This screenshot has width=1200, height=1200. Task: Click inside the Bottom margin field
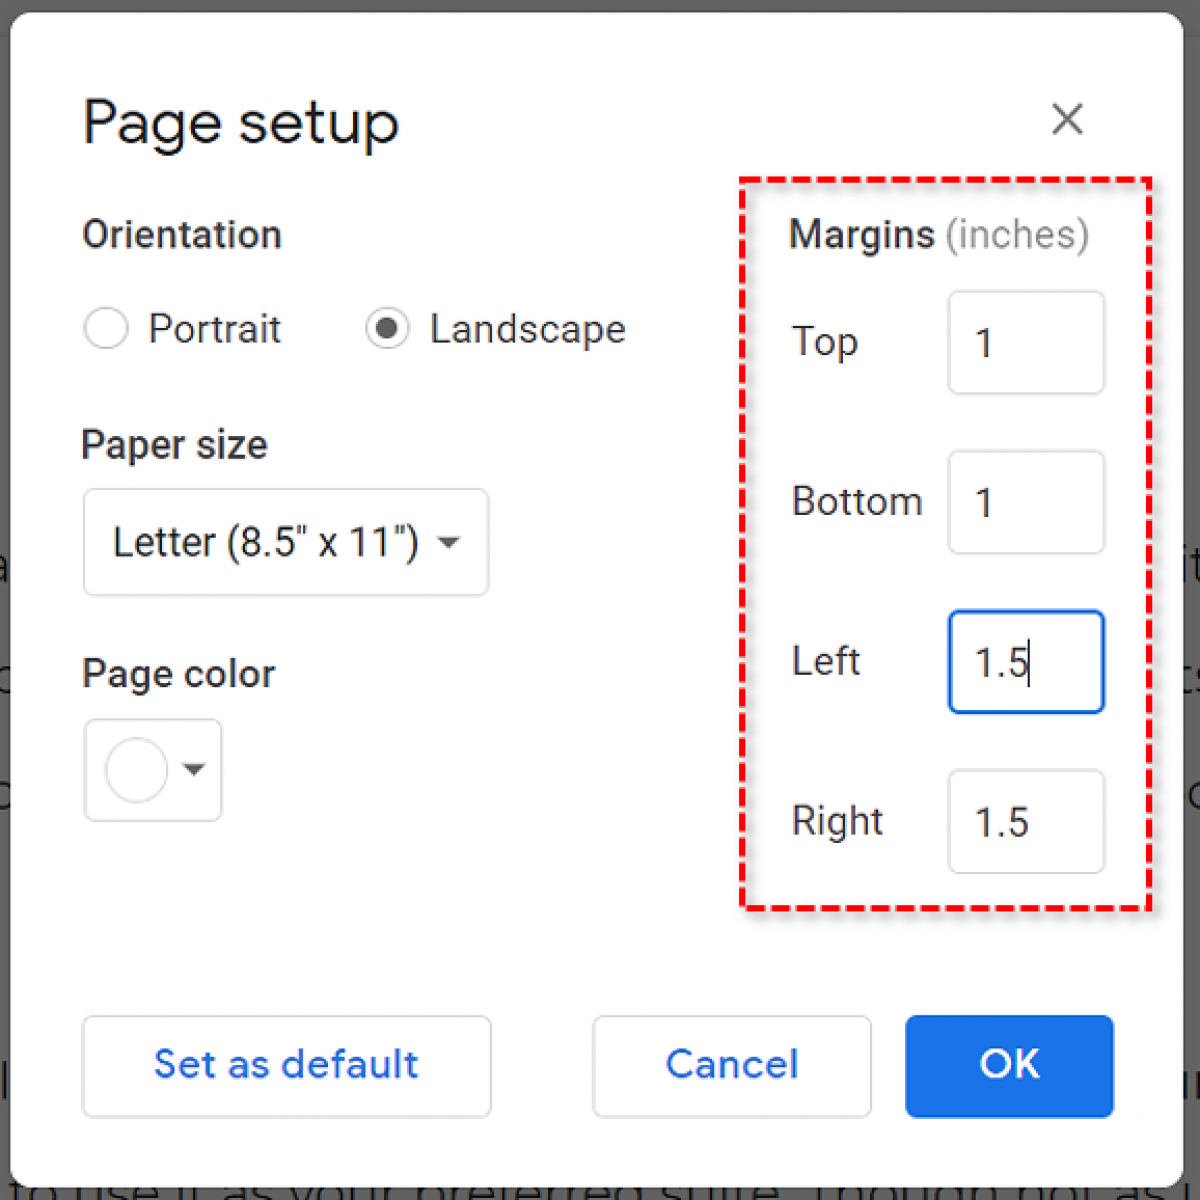(x=1025, y=502)
